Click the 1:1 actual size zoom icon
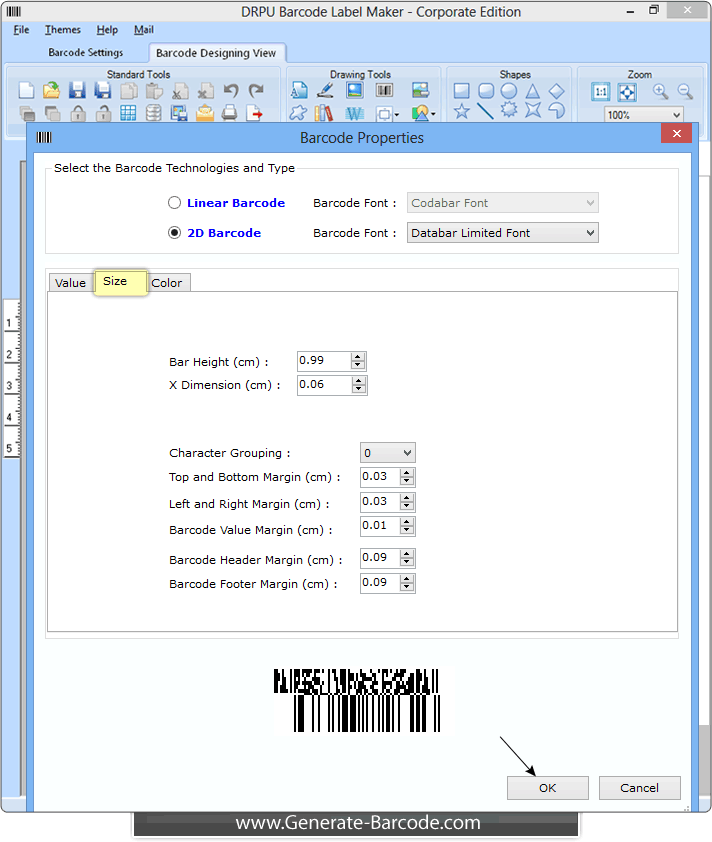712x842 pixels. (x=600, y=92)
